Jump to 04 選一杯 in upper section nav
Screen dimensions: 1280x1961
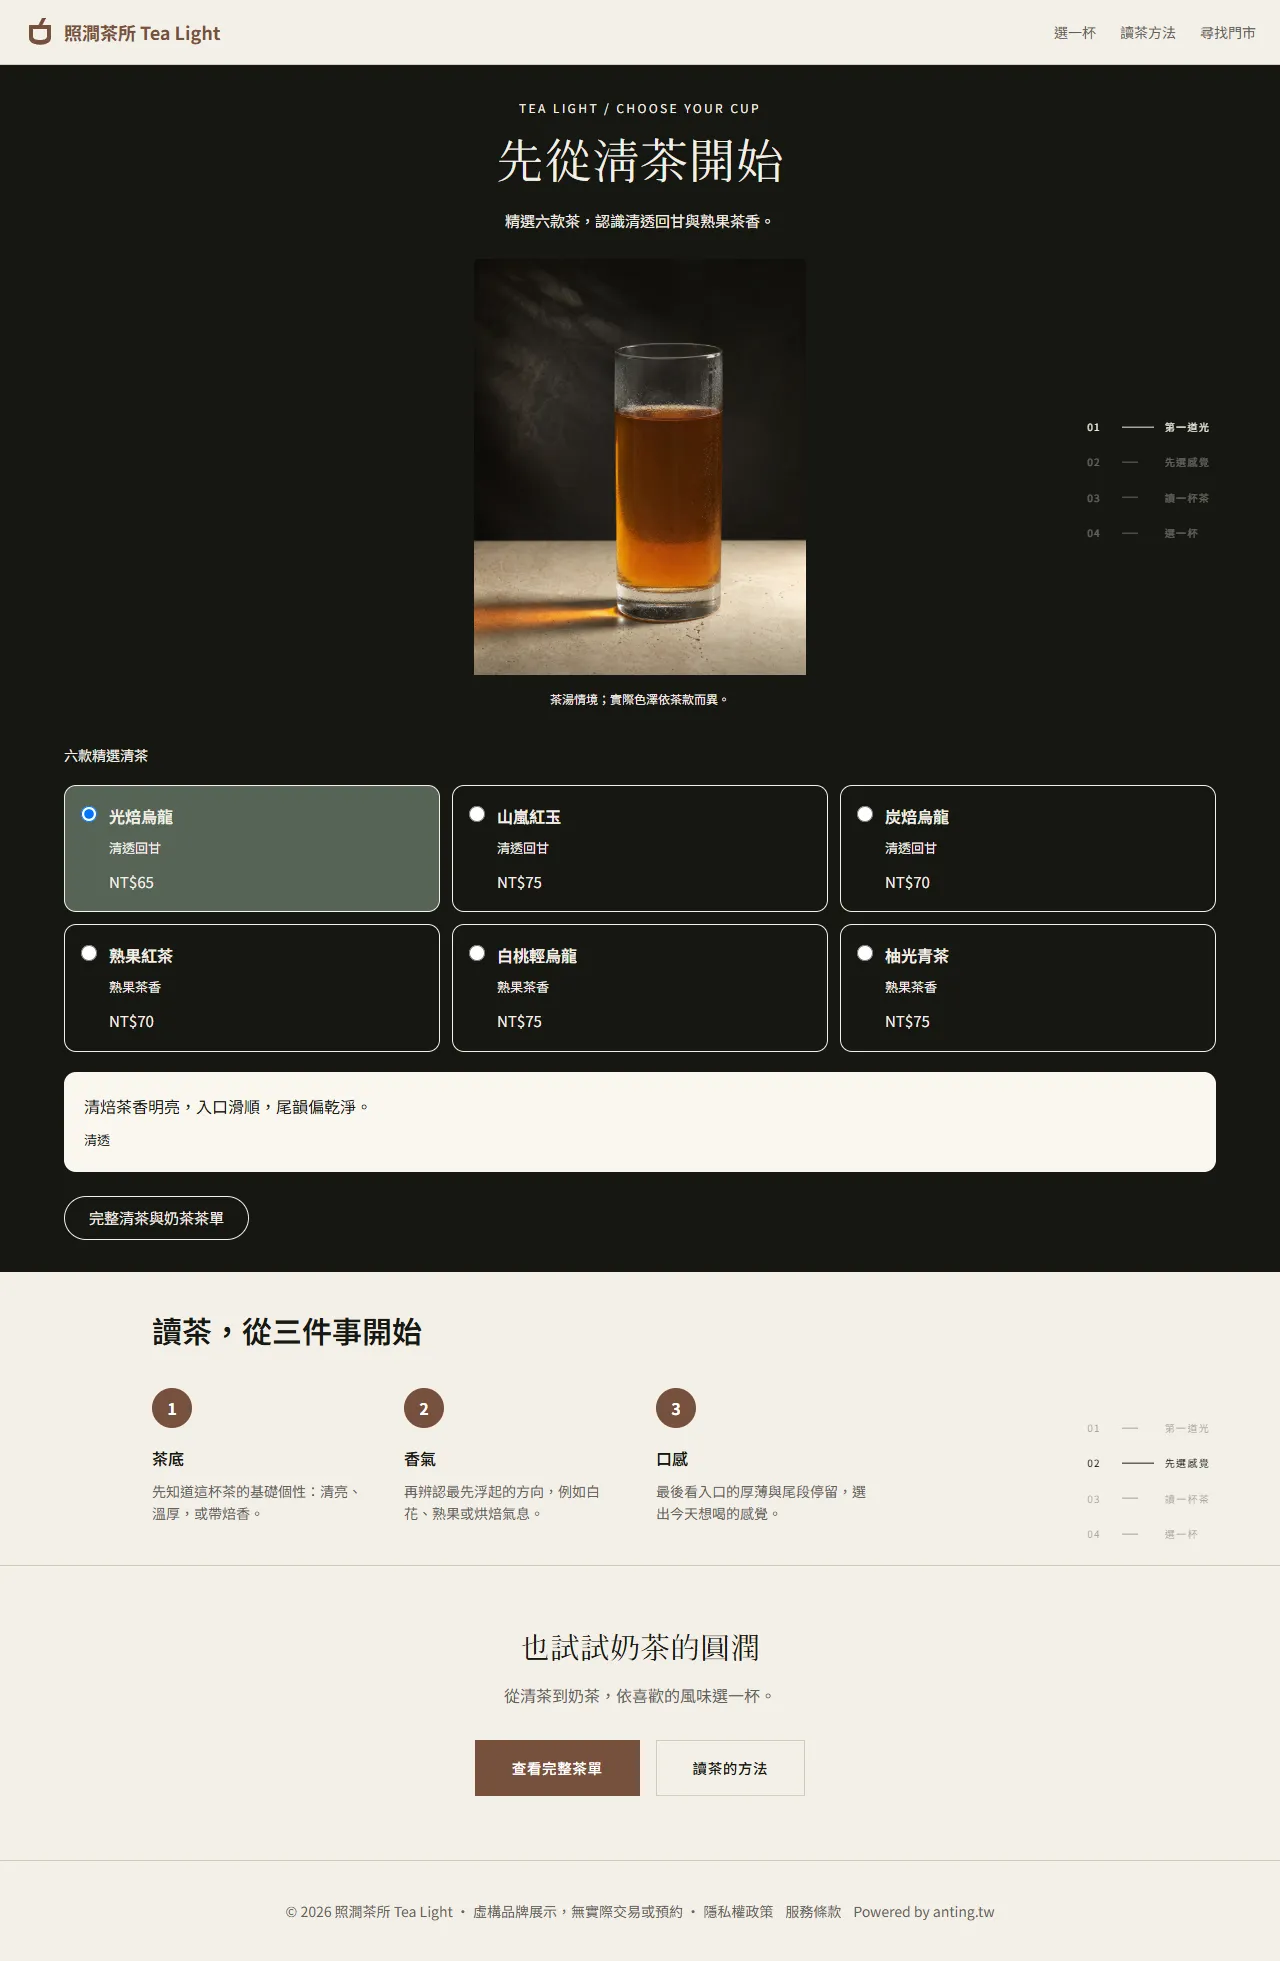[1142, 533]
